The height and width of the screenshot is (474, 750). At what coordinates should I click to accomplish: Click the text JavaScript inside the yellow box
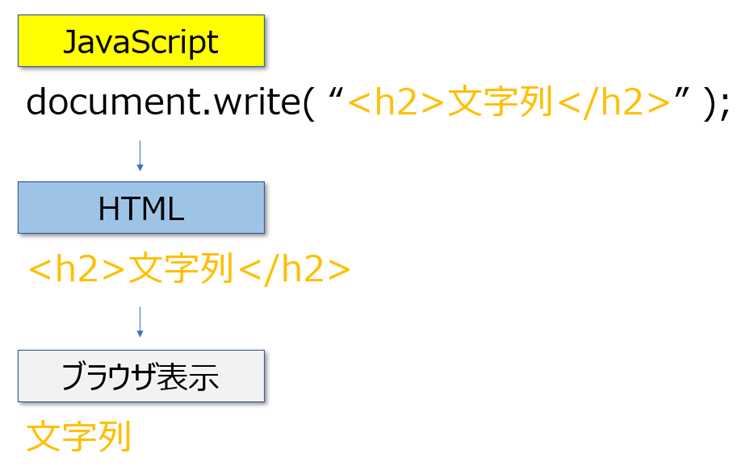(141, 42)
